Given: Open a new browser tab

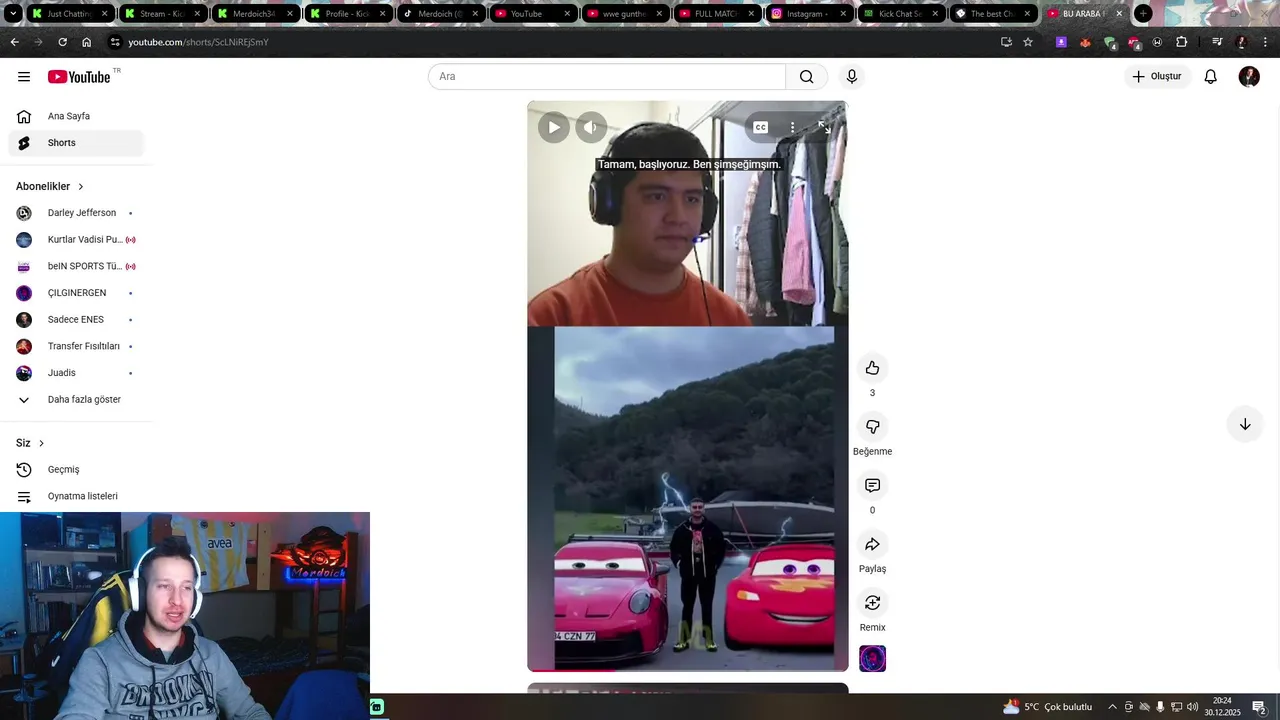Looking at the screenshot, I should click(x=1143, y=14).
